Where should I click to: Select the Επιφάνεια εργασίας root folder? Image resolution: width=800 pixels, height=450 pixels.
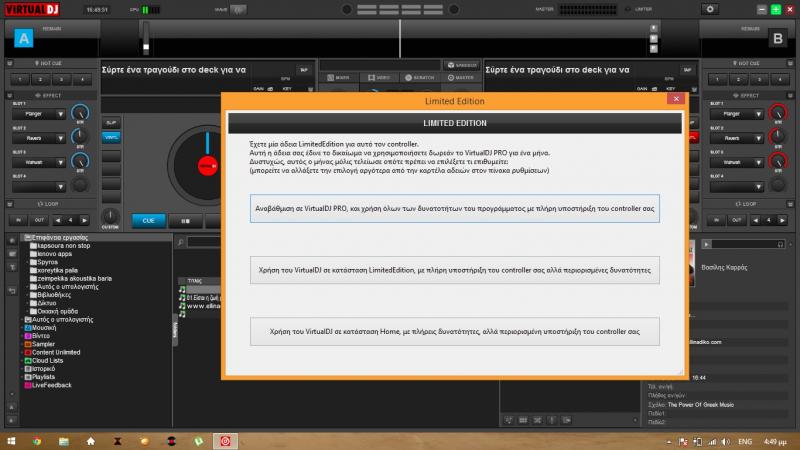pos(56,237)
